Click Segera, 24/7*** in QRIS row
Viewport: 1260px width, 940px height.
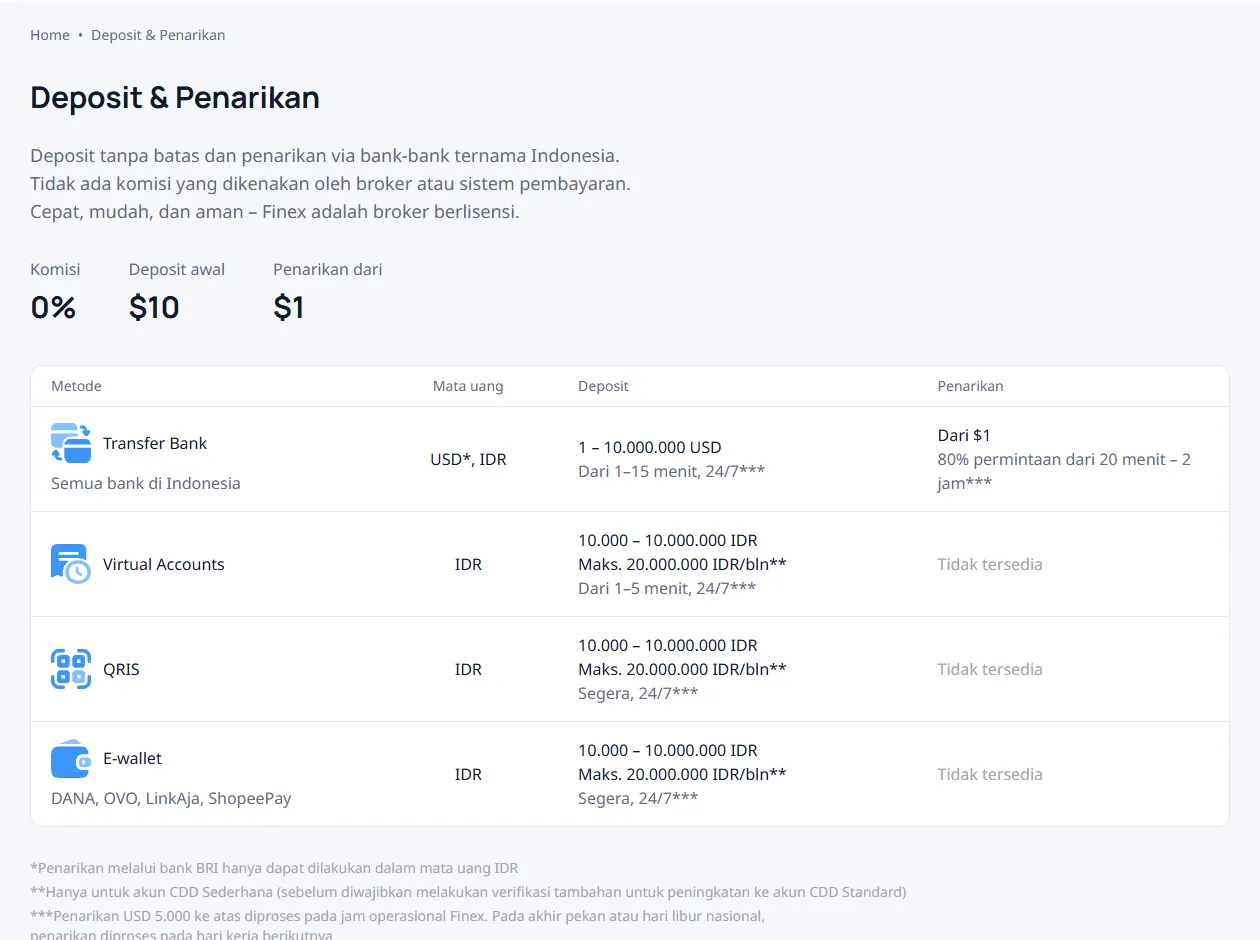[x=638, y=693]
